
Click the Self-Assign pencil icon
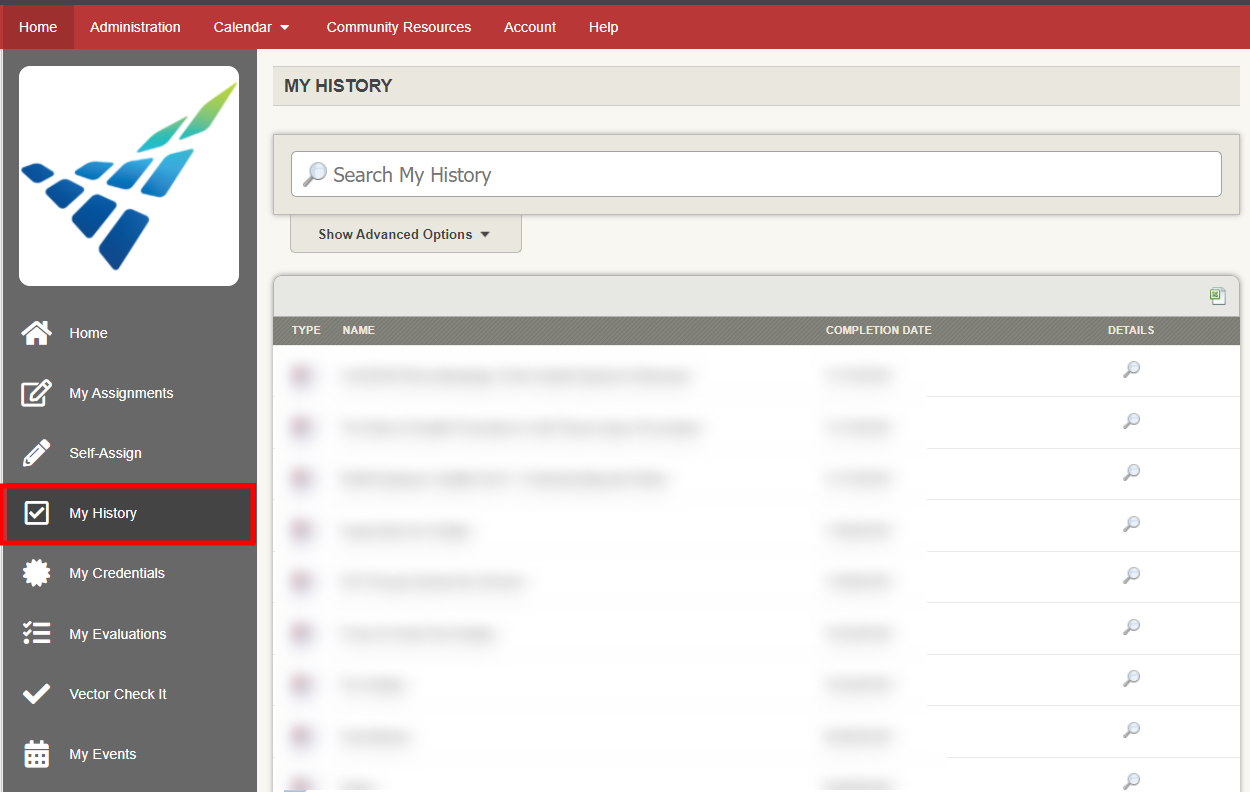37,453
